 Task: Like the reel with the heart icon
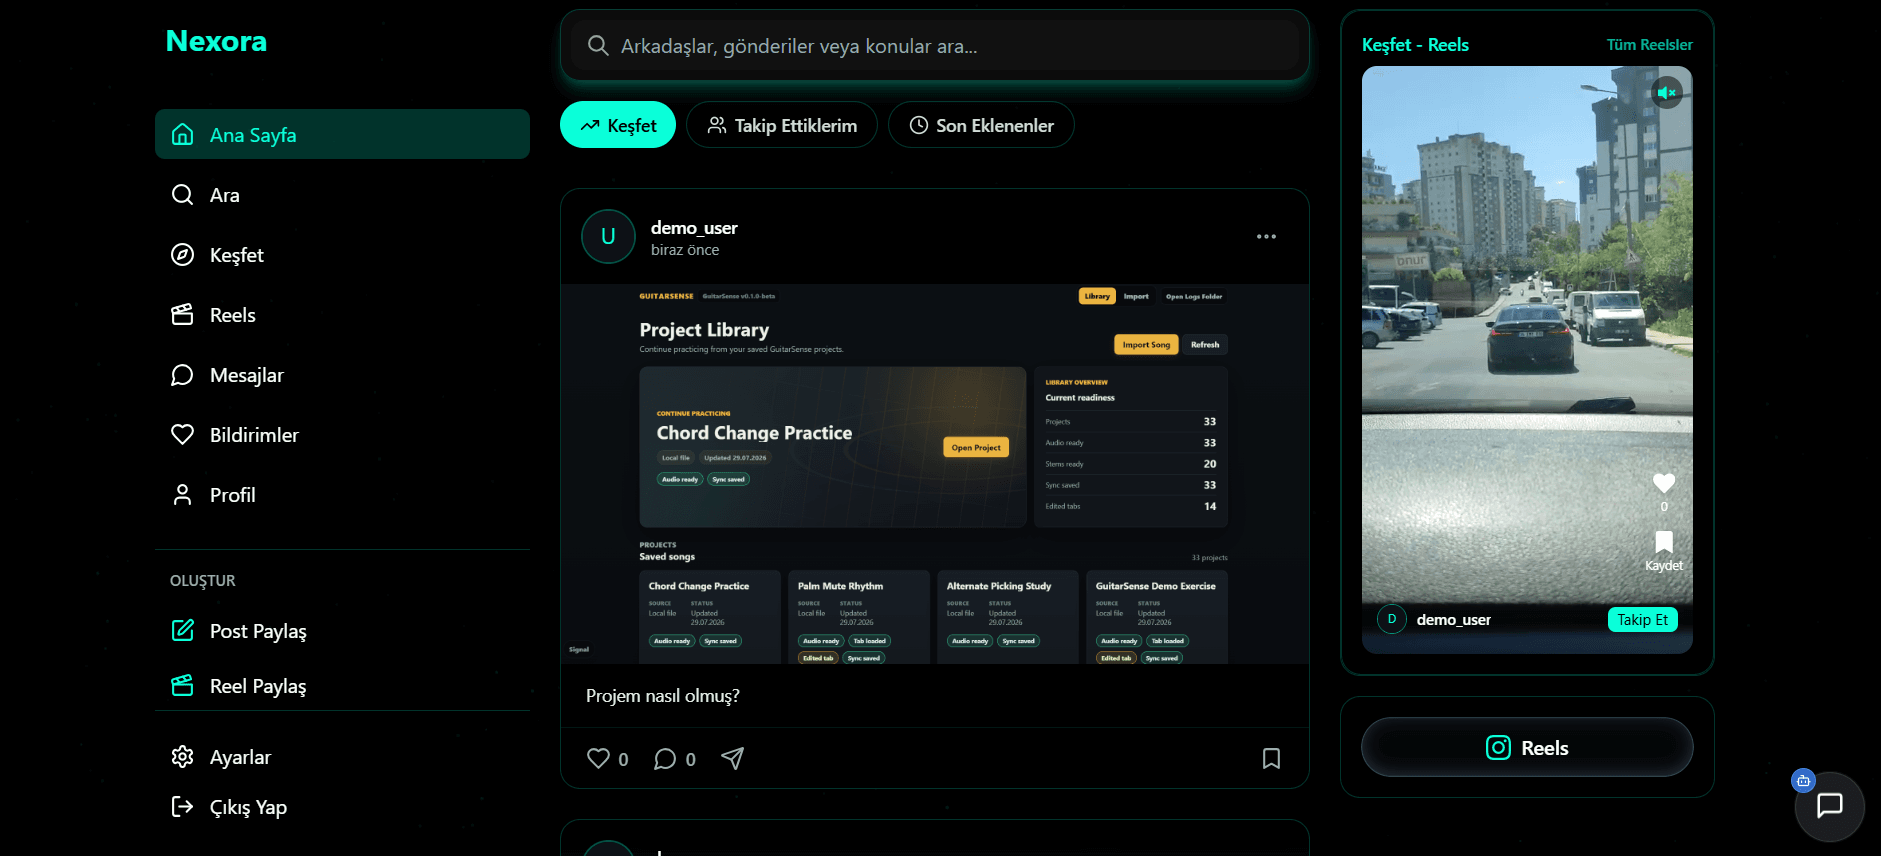(1664, 483)
